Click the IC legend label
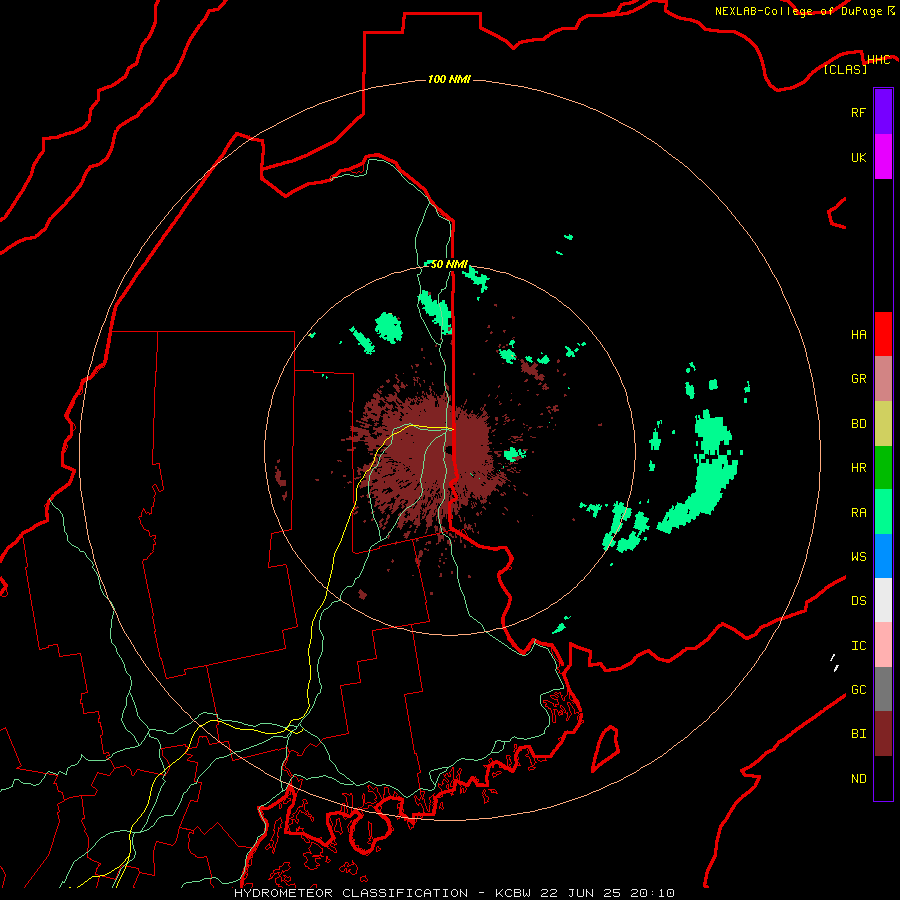The image size is (900, 900). pos(858,646)
